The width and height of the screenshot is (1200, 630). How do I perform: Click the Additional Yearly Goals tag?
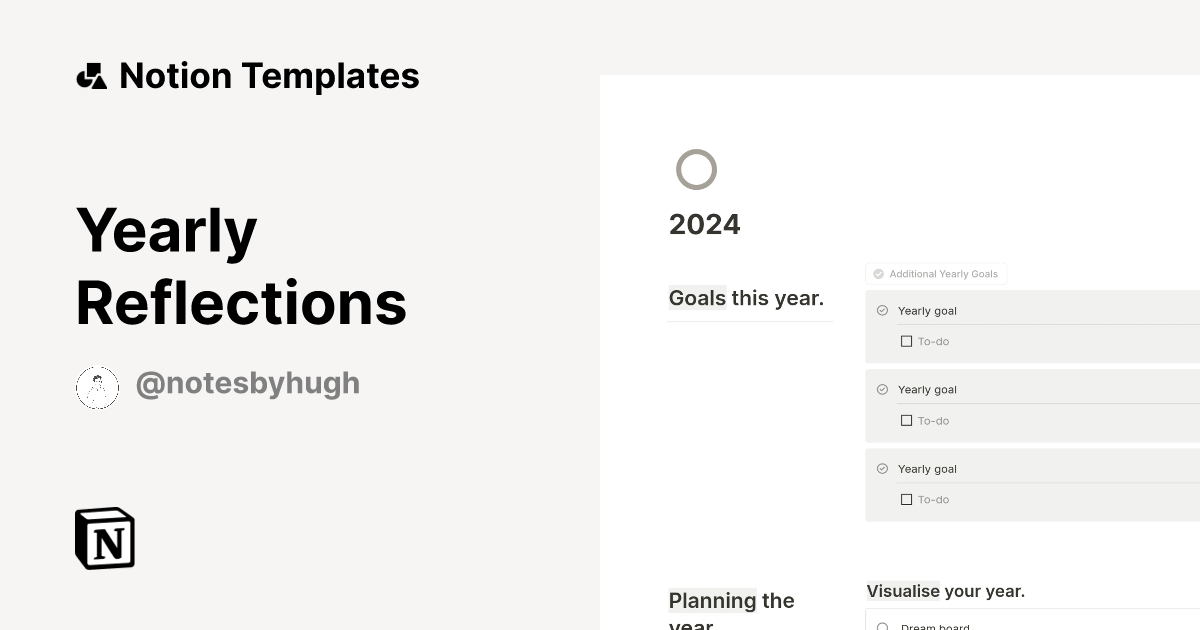pos(936,273)
